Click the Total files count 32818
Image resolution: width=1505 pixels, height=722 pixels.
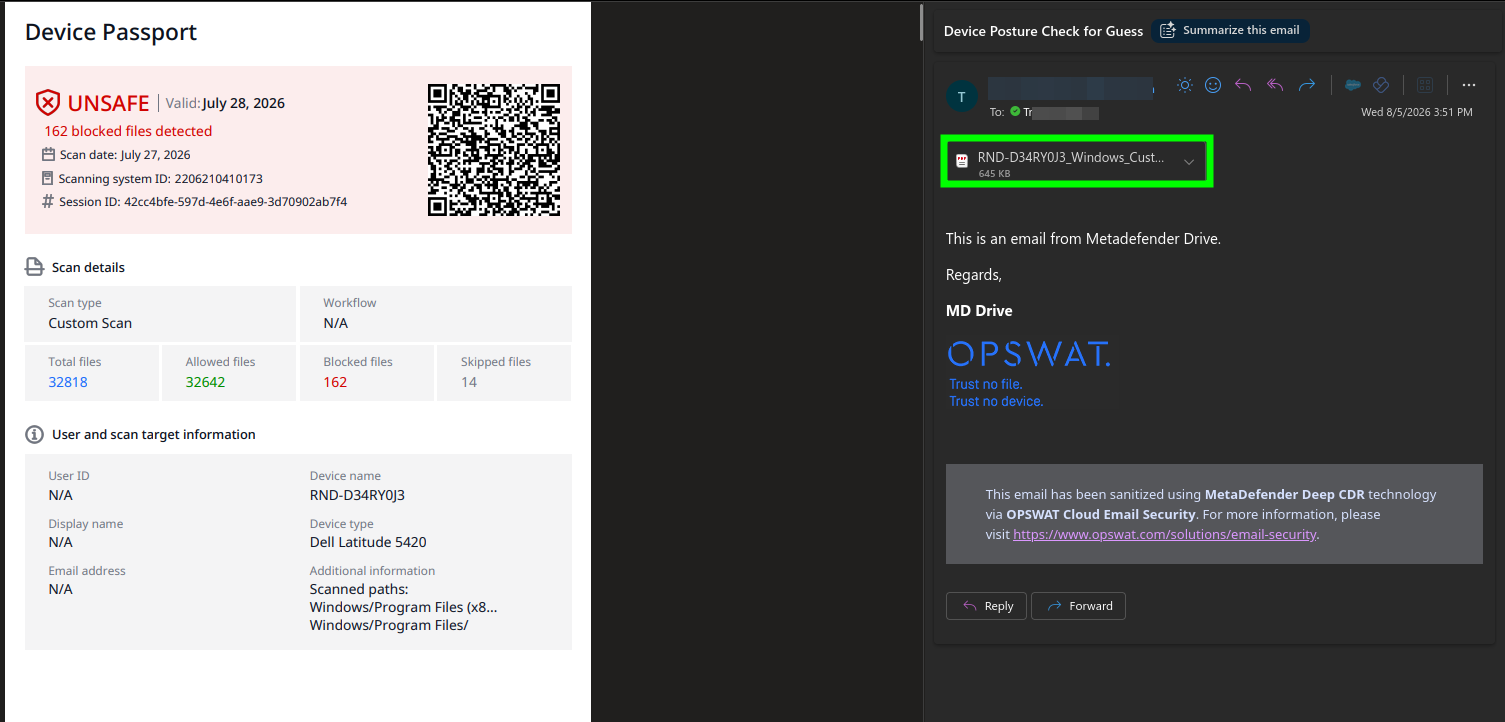click(x=68, y=382)
